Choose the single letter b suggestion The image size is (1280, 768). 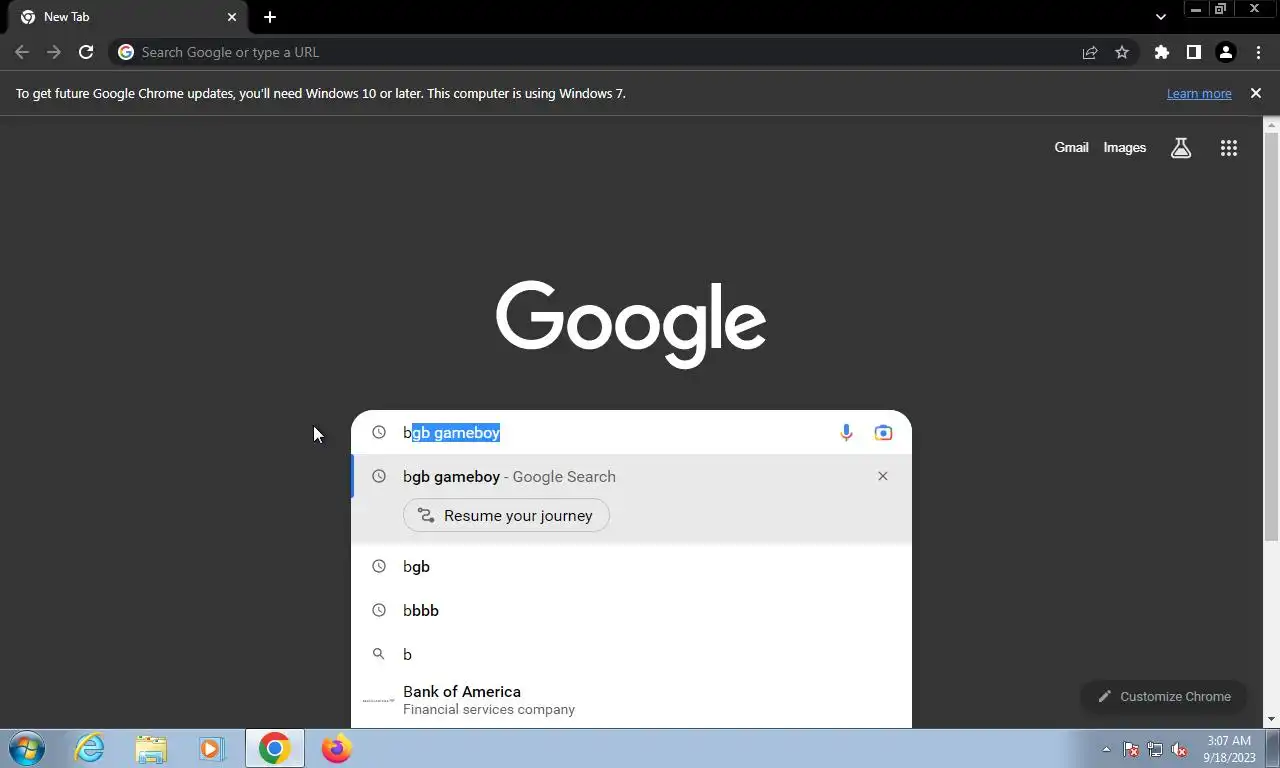[631, 654]
